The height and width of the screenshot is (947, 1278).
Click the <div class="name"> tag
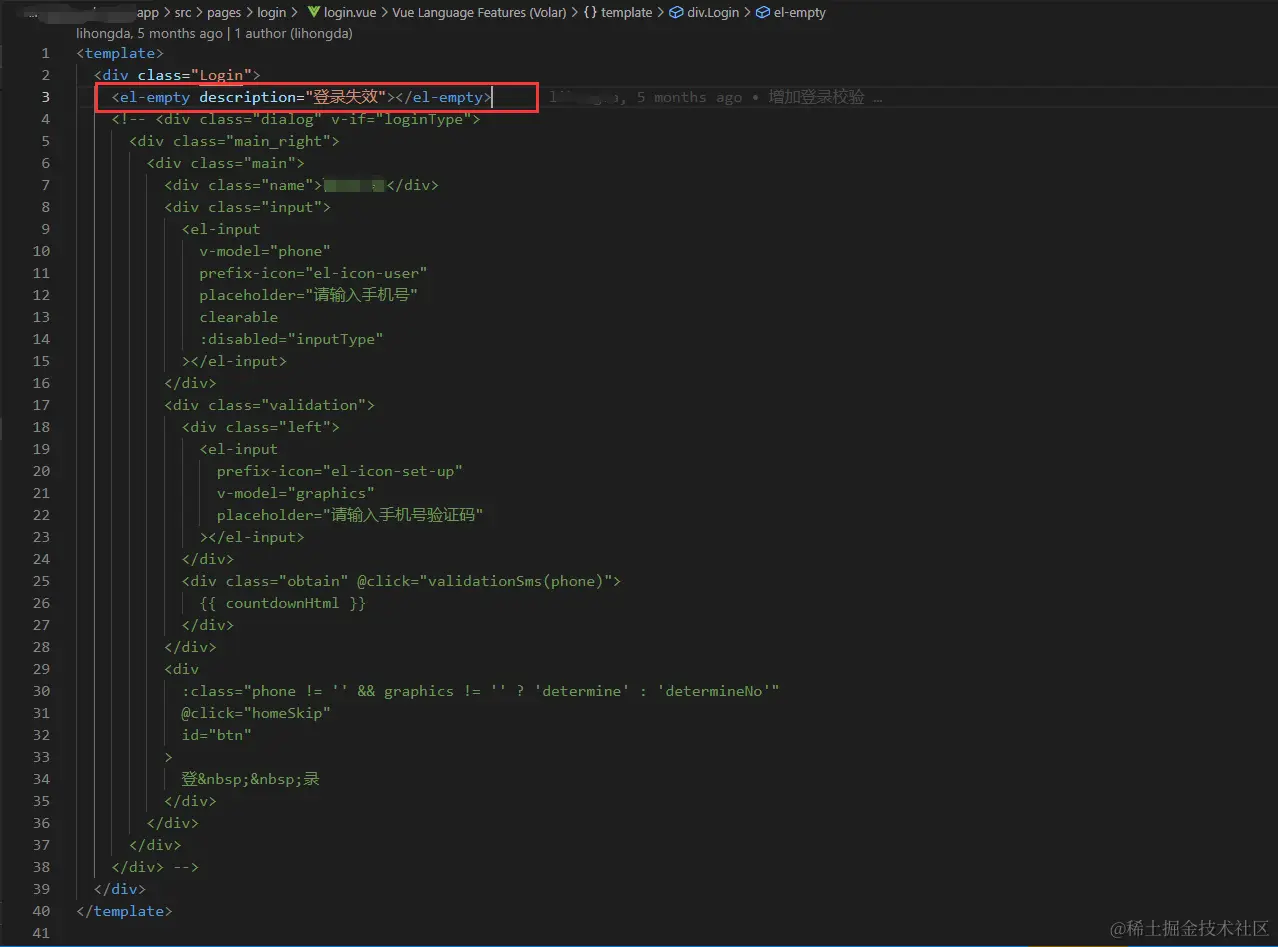243,185
